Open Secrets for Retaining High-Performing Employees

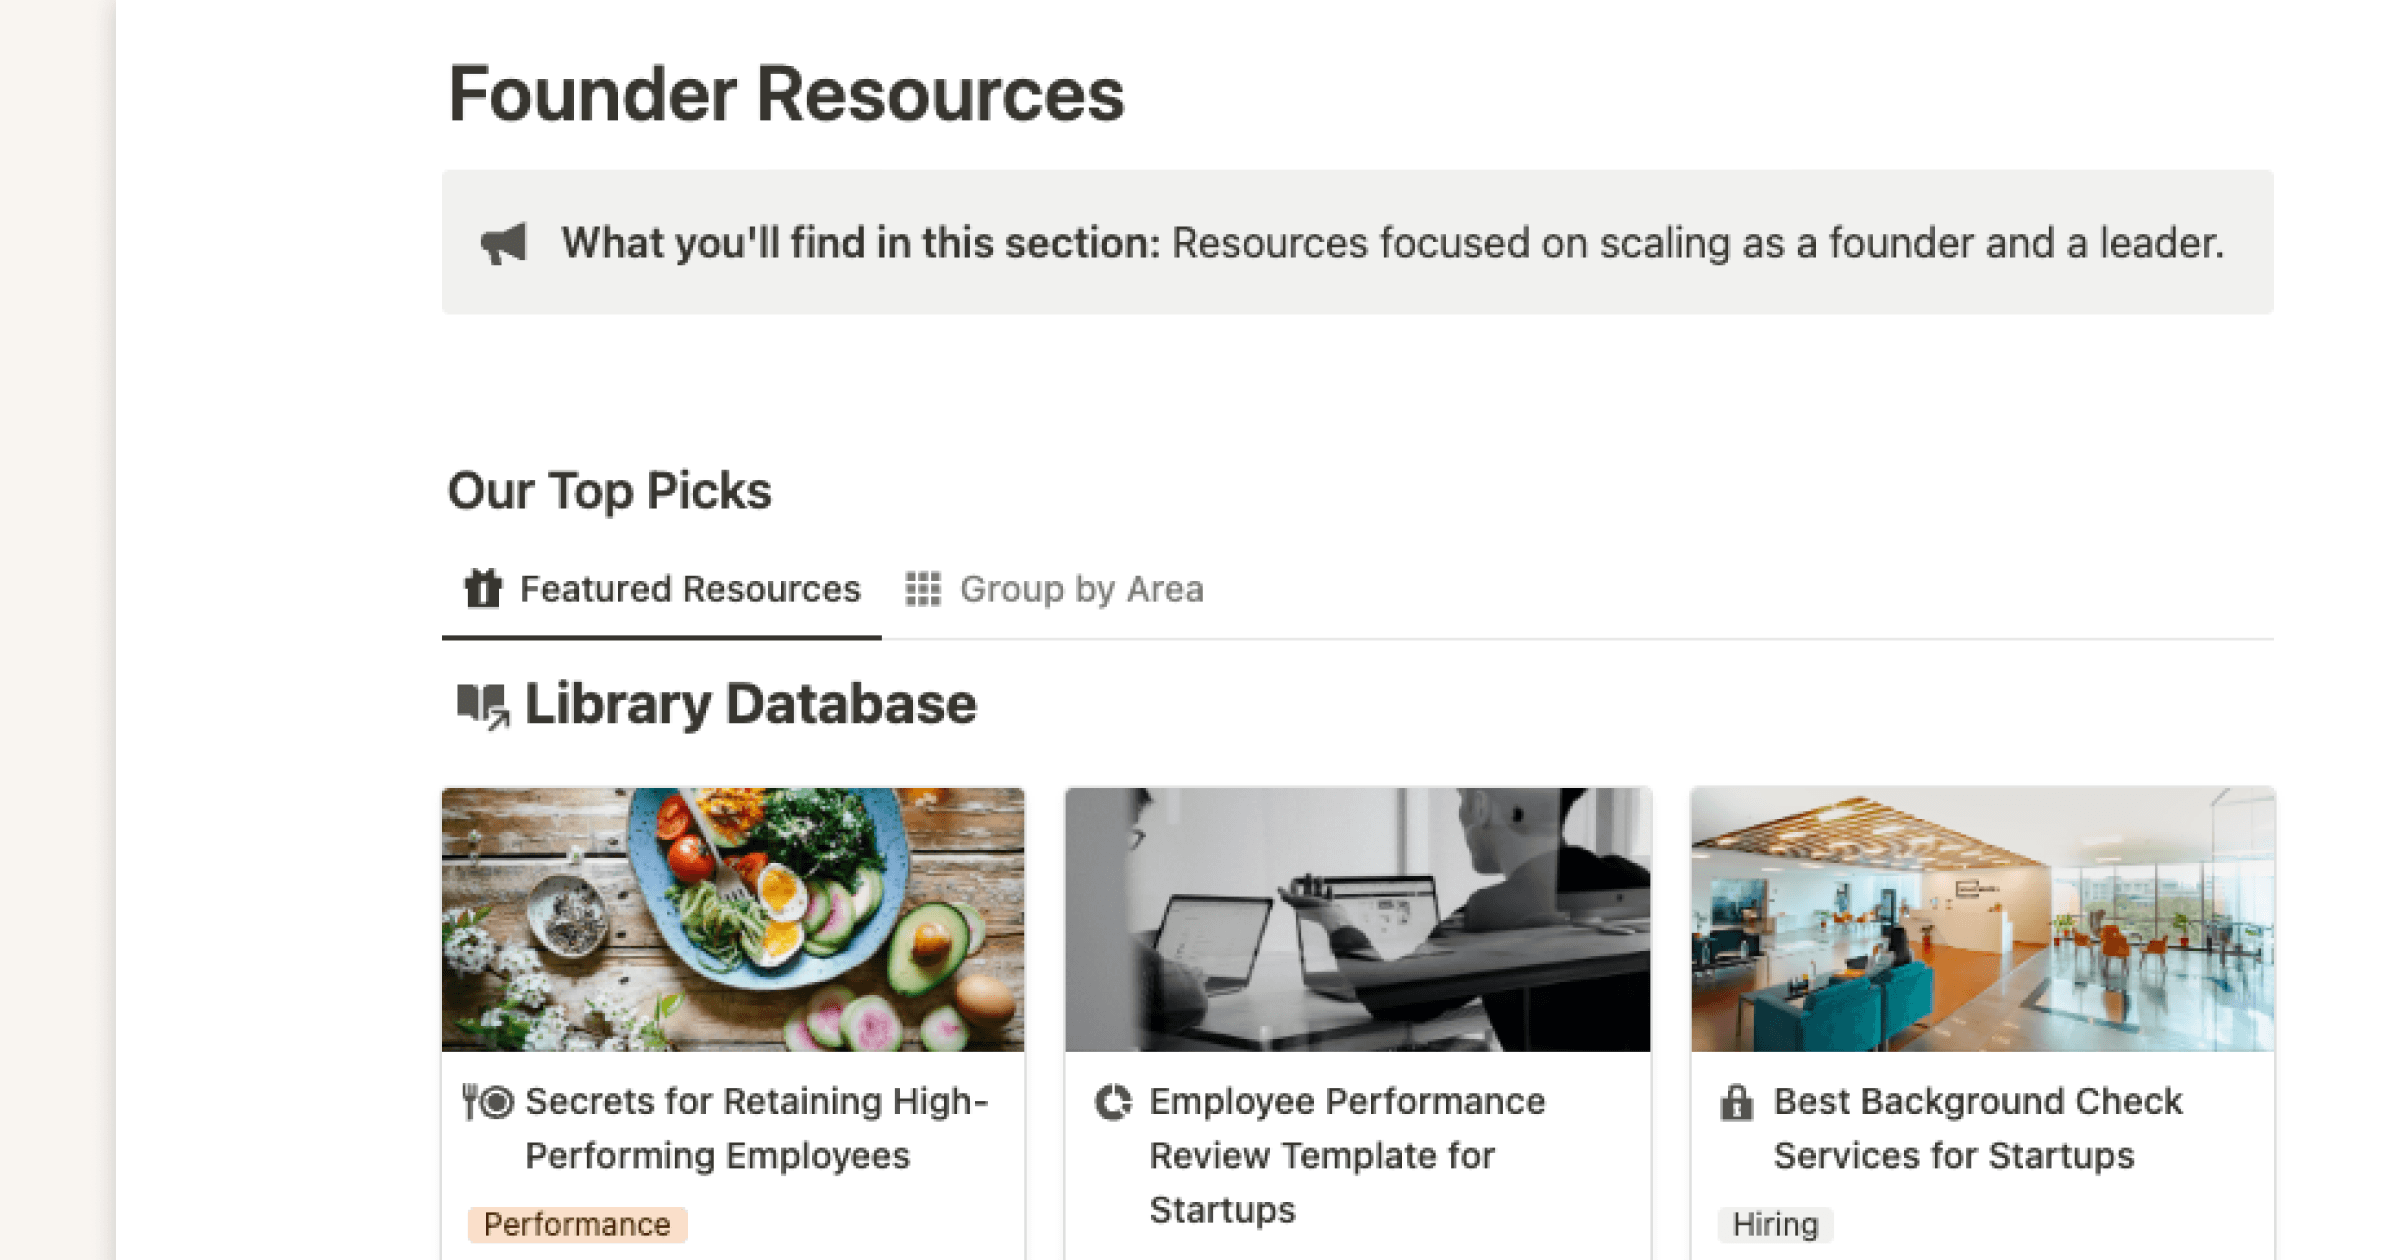[756, 1128]
